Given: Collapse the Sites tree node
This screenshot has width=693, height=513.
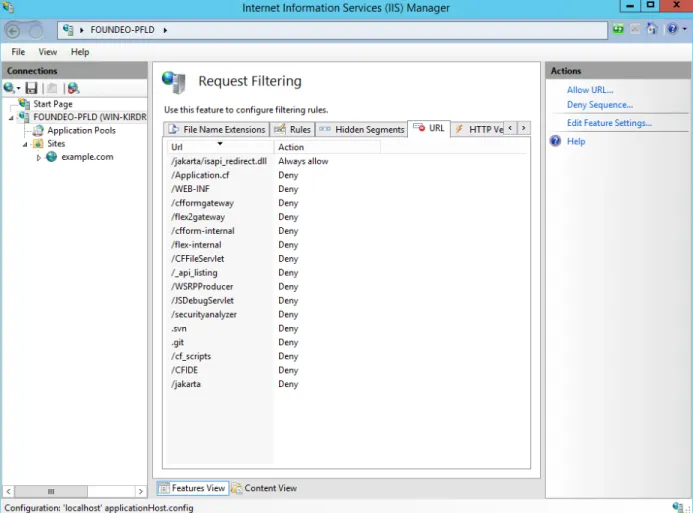Looking at the screenshot, I should 25,144.
